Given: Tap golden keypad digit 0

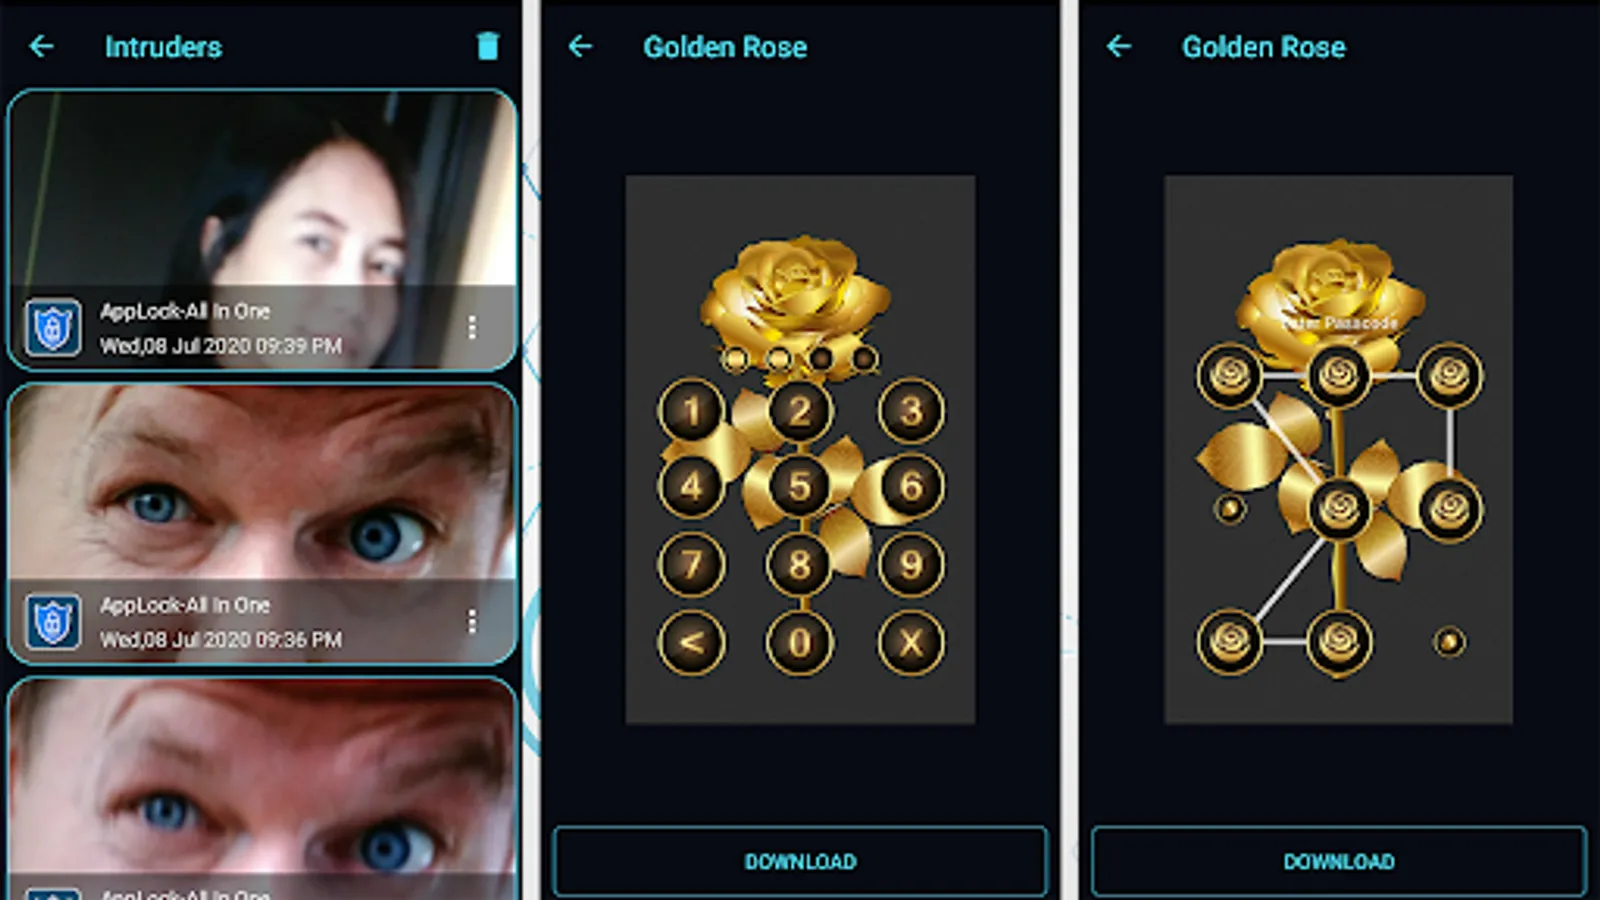Looking at the screenshot, I should tap(800, 642).
